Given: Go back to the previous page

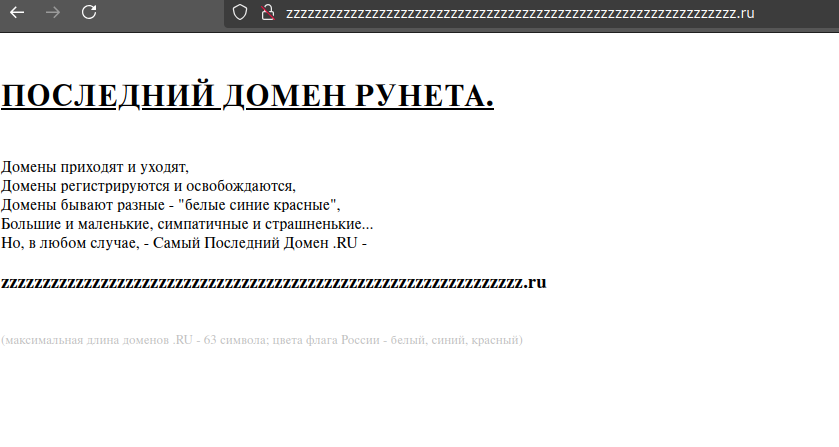Looking at the screenshot, I should coord(17,12).
